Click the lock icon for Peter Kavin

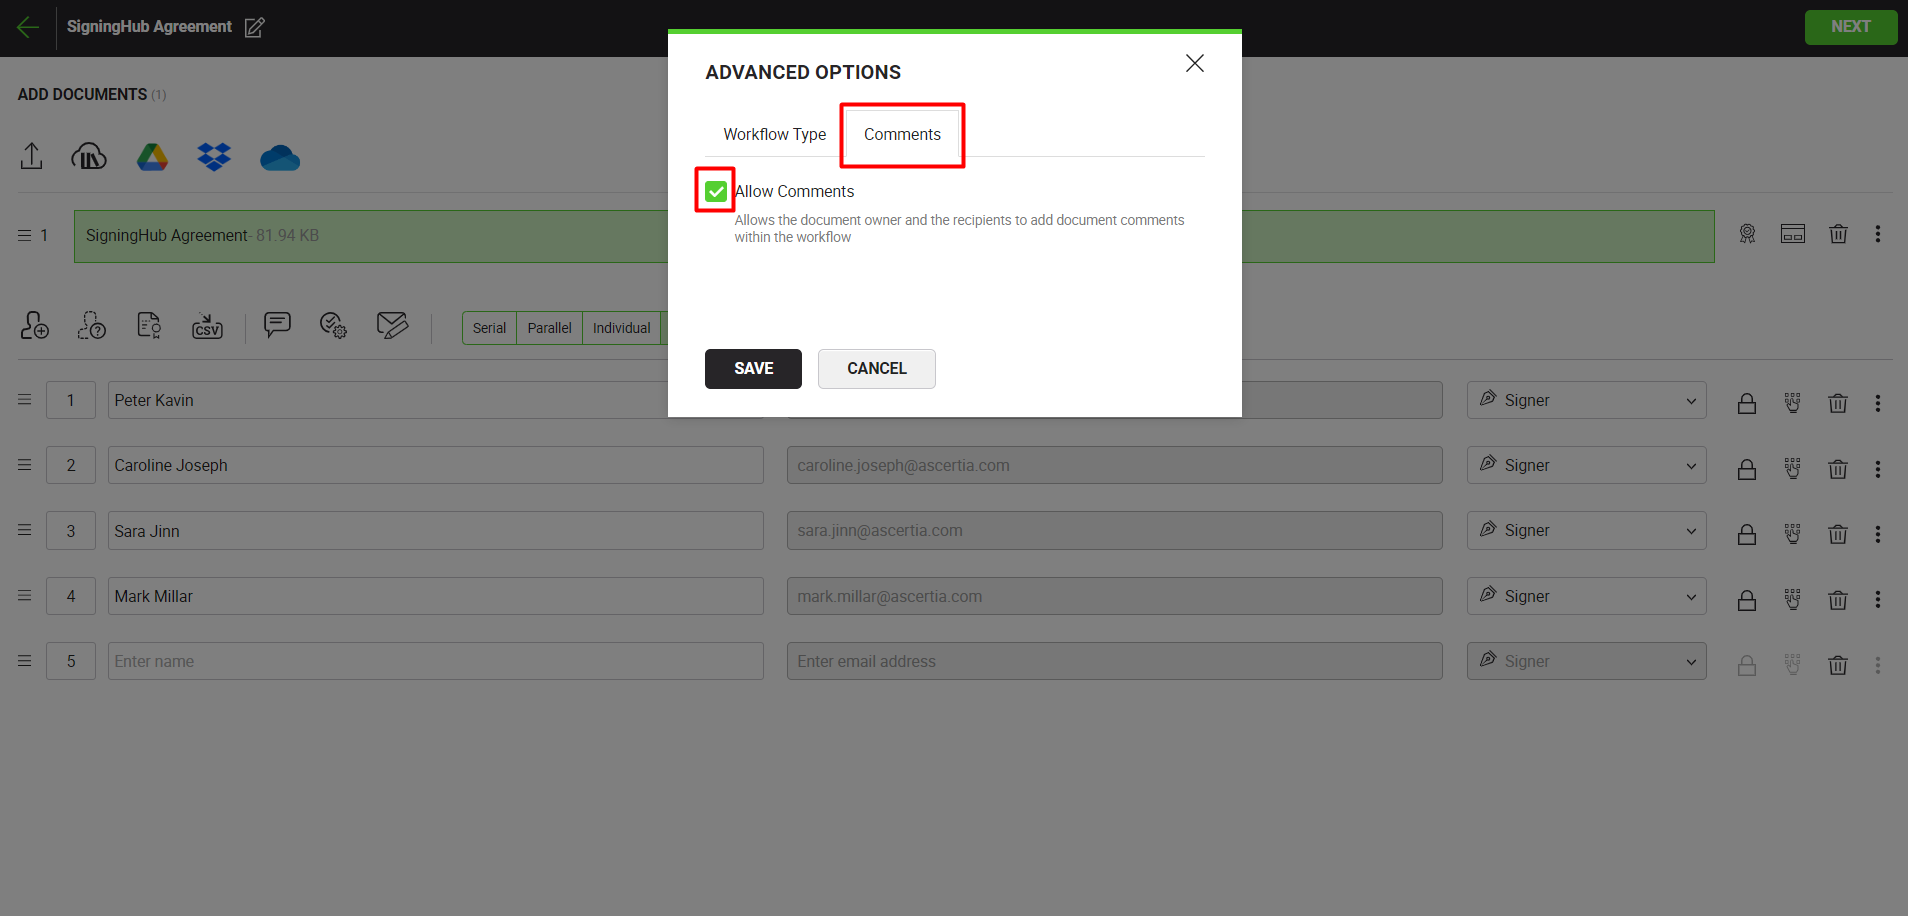[x=1746, y=403]
